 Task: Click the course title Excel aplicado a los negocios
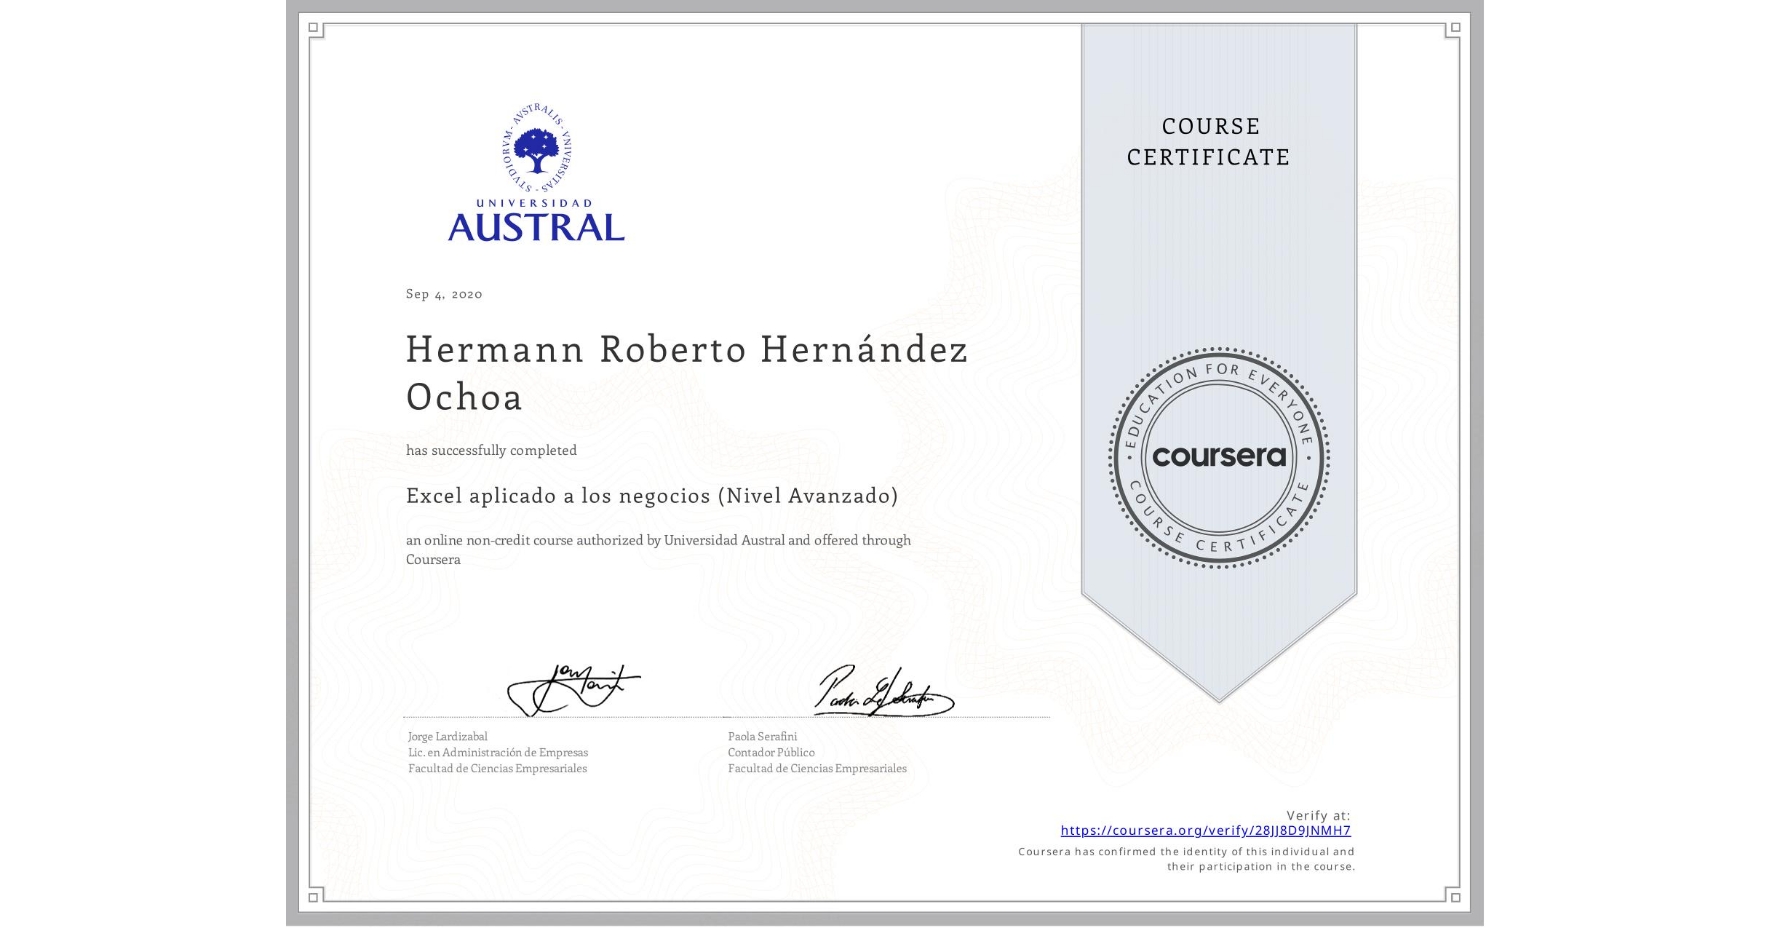pyautogui.click(x=652, y=494)
